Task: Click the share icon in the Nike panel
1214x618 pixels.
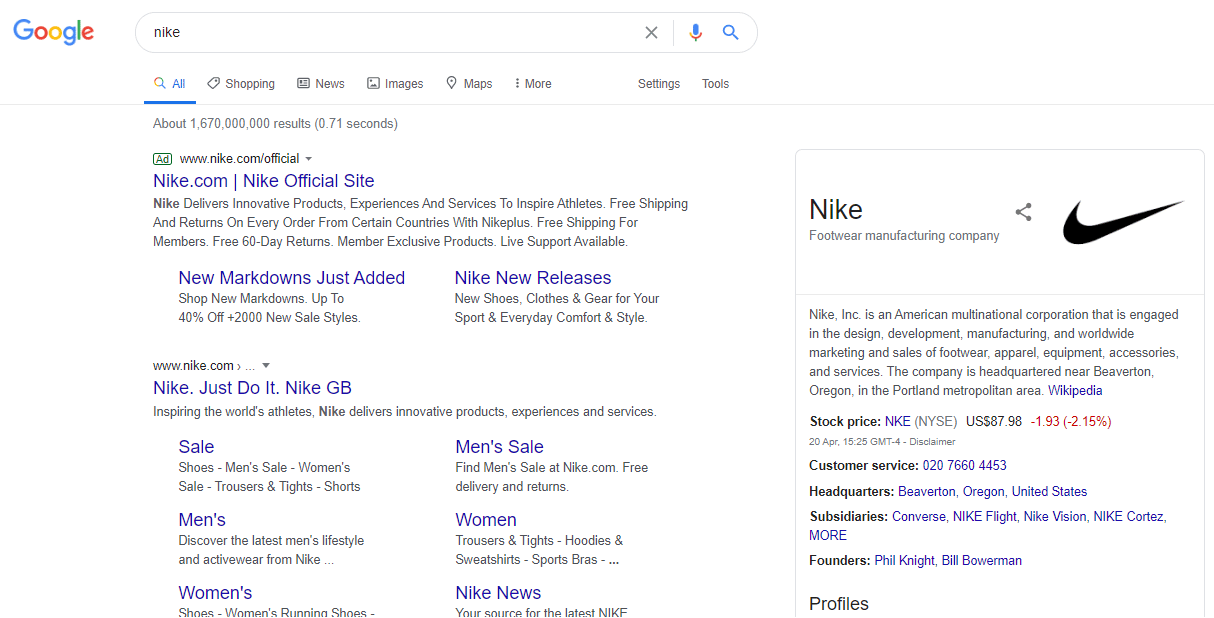Action: (1023, 212)
